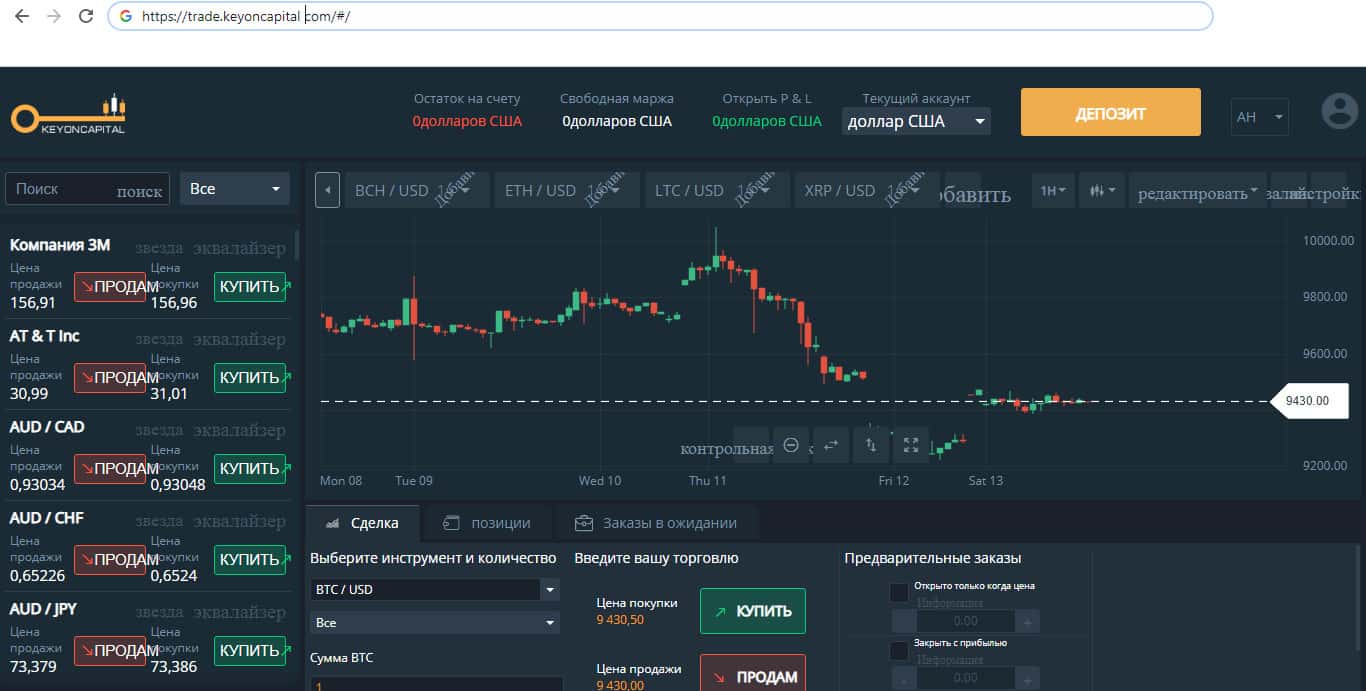The width and height of the screenshot is (1366, 691).
Task: Enable 'Открыто только когда цена' checkbox
Action: pos(899,592)
